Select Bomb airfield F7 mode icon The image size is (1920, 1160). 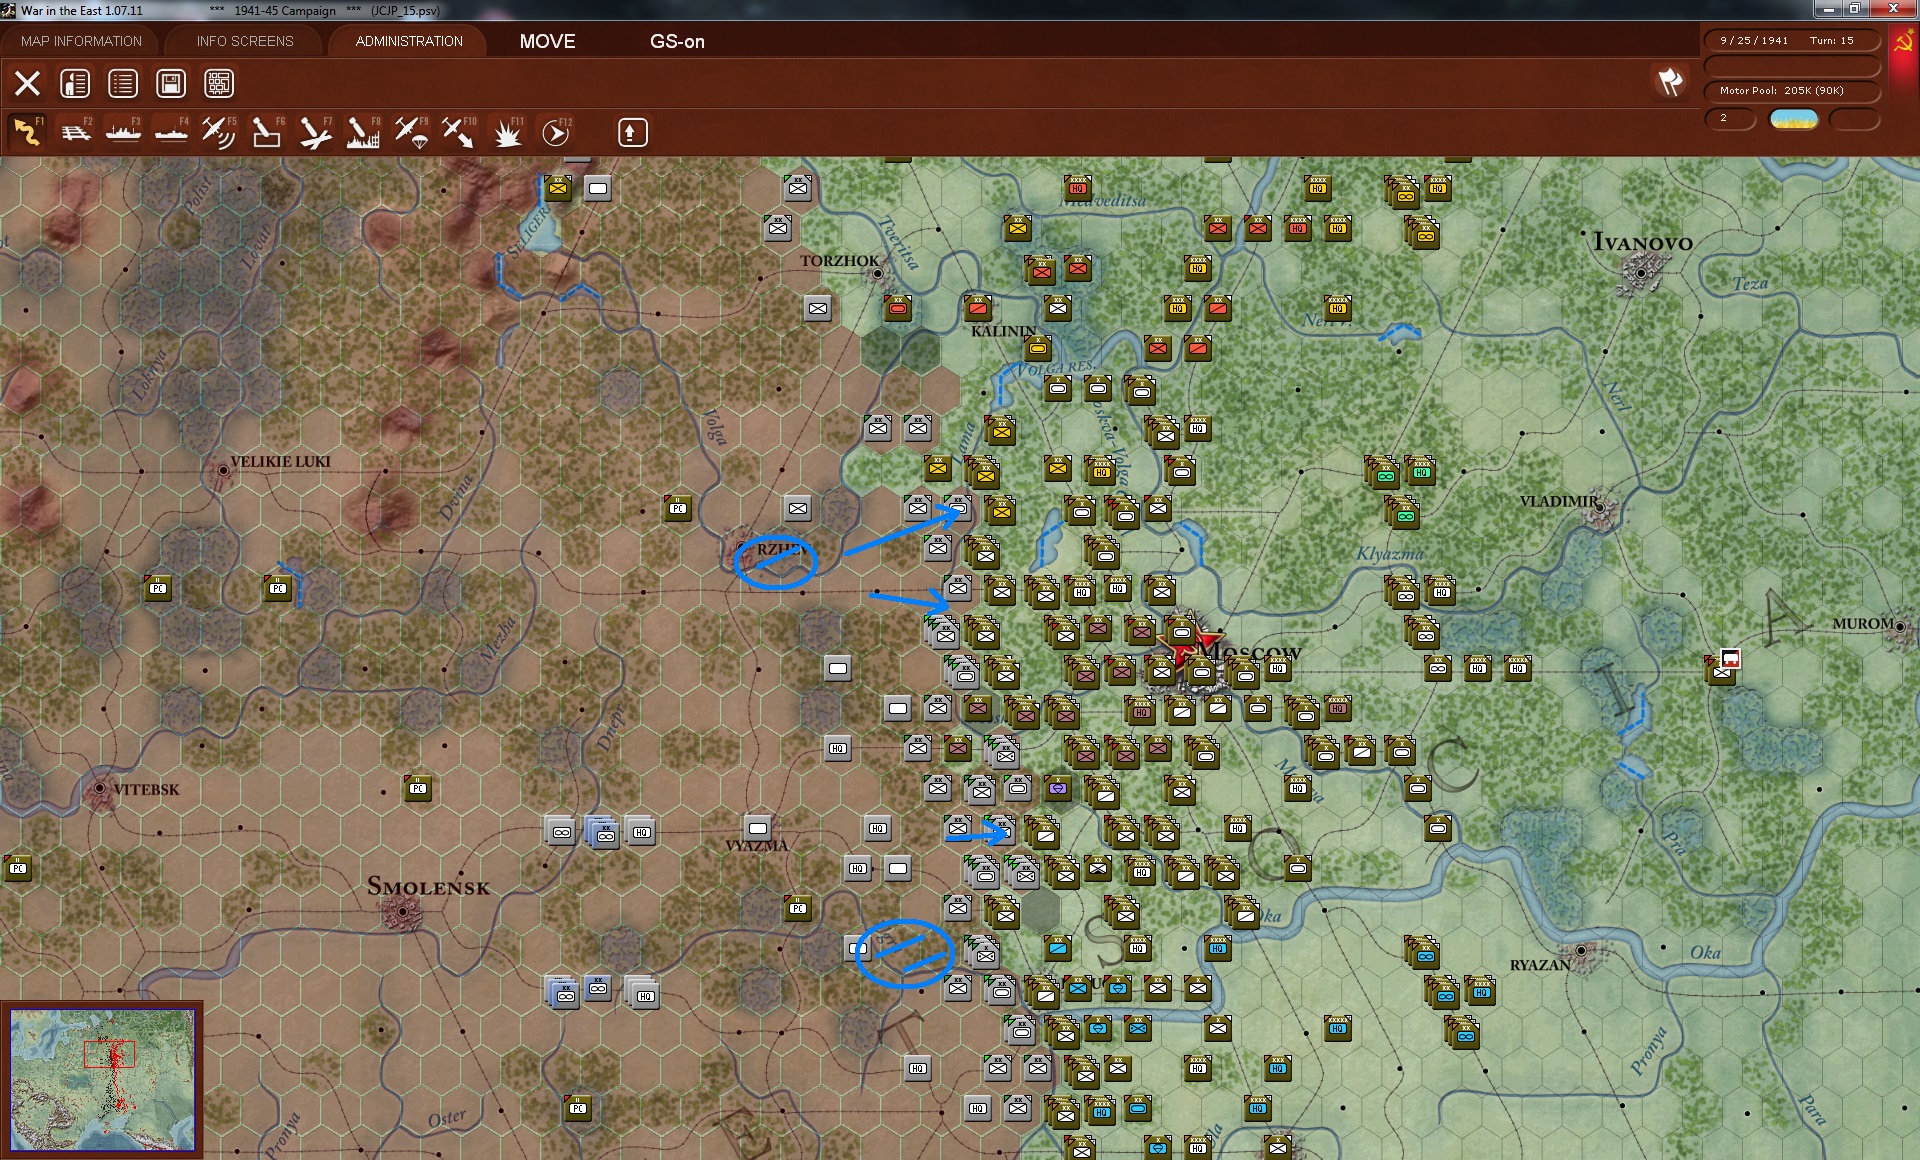click(315, 132)
